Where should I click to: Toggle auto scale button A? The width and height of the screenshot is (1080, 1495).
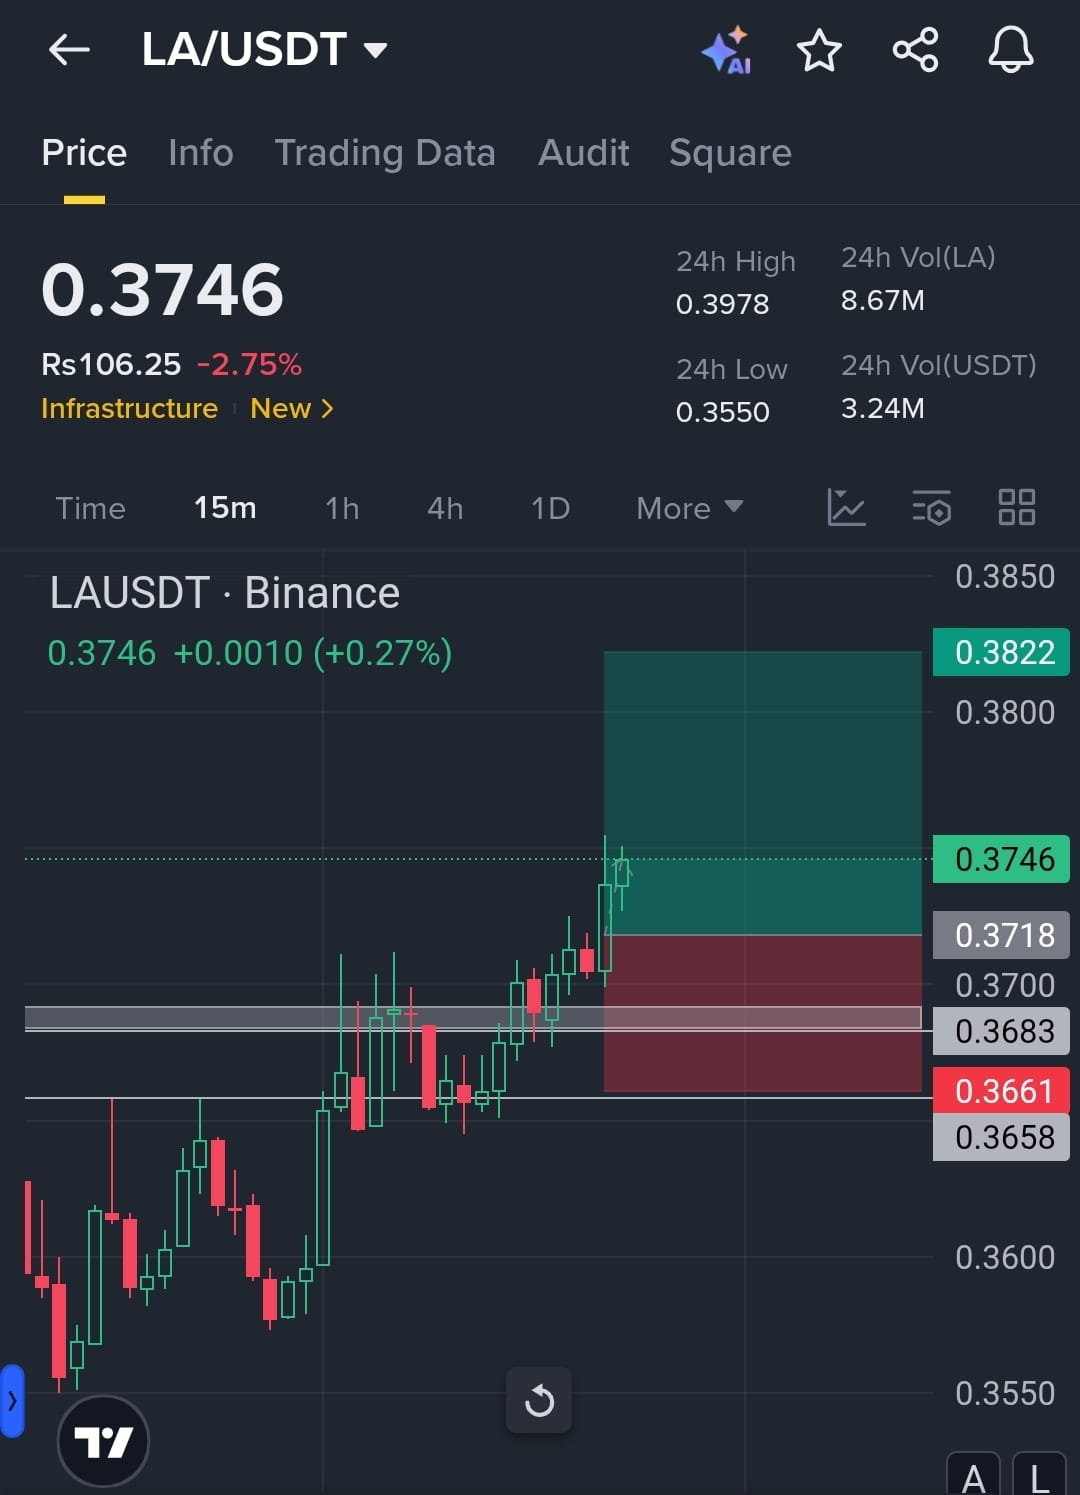[x=973, y=1474]
